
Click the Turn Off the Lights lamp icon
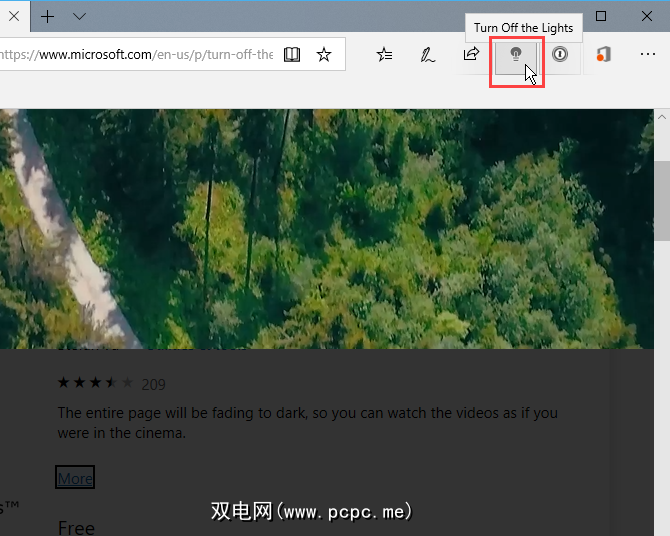click(516, 55)
